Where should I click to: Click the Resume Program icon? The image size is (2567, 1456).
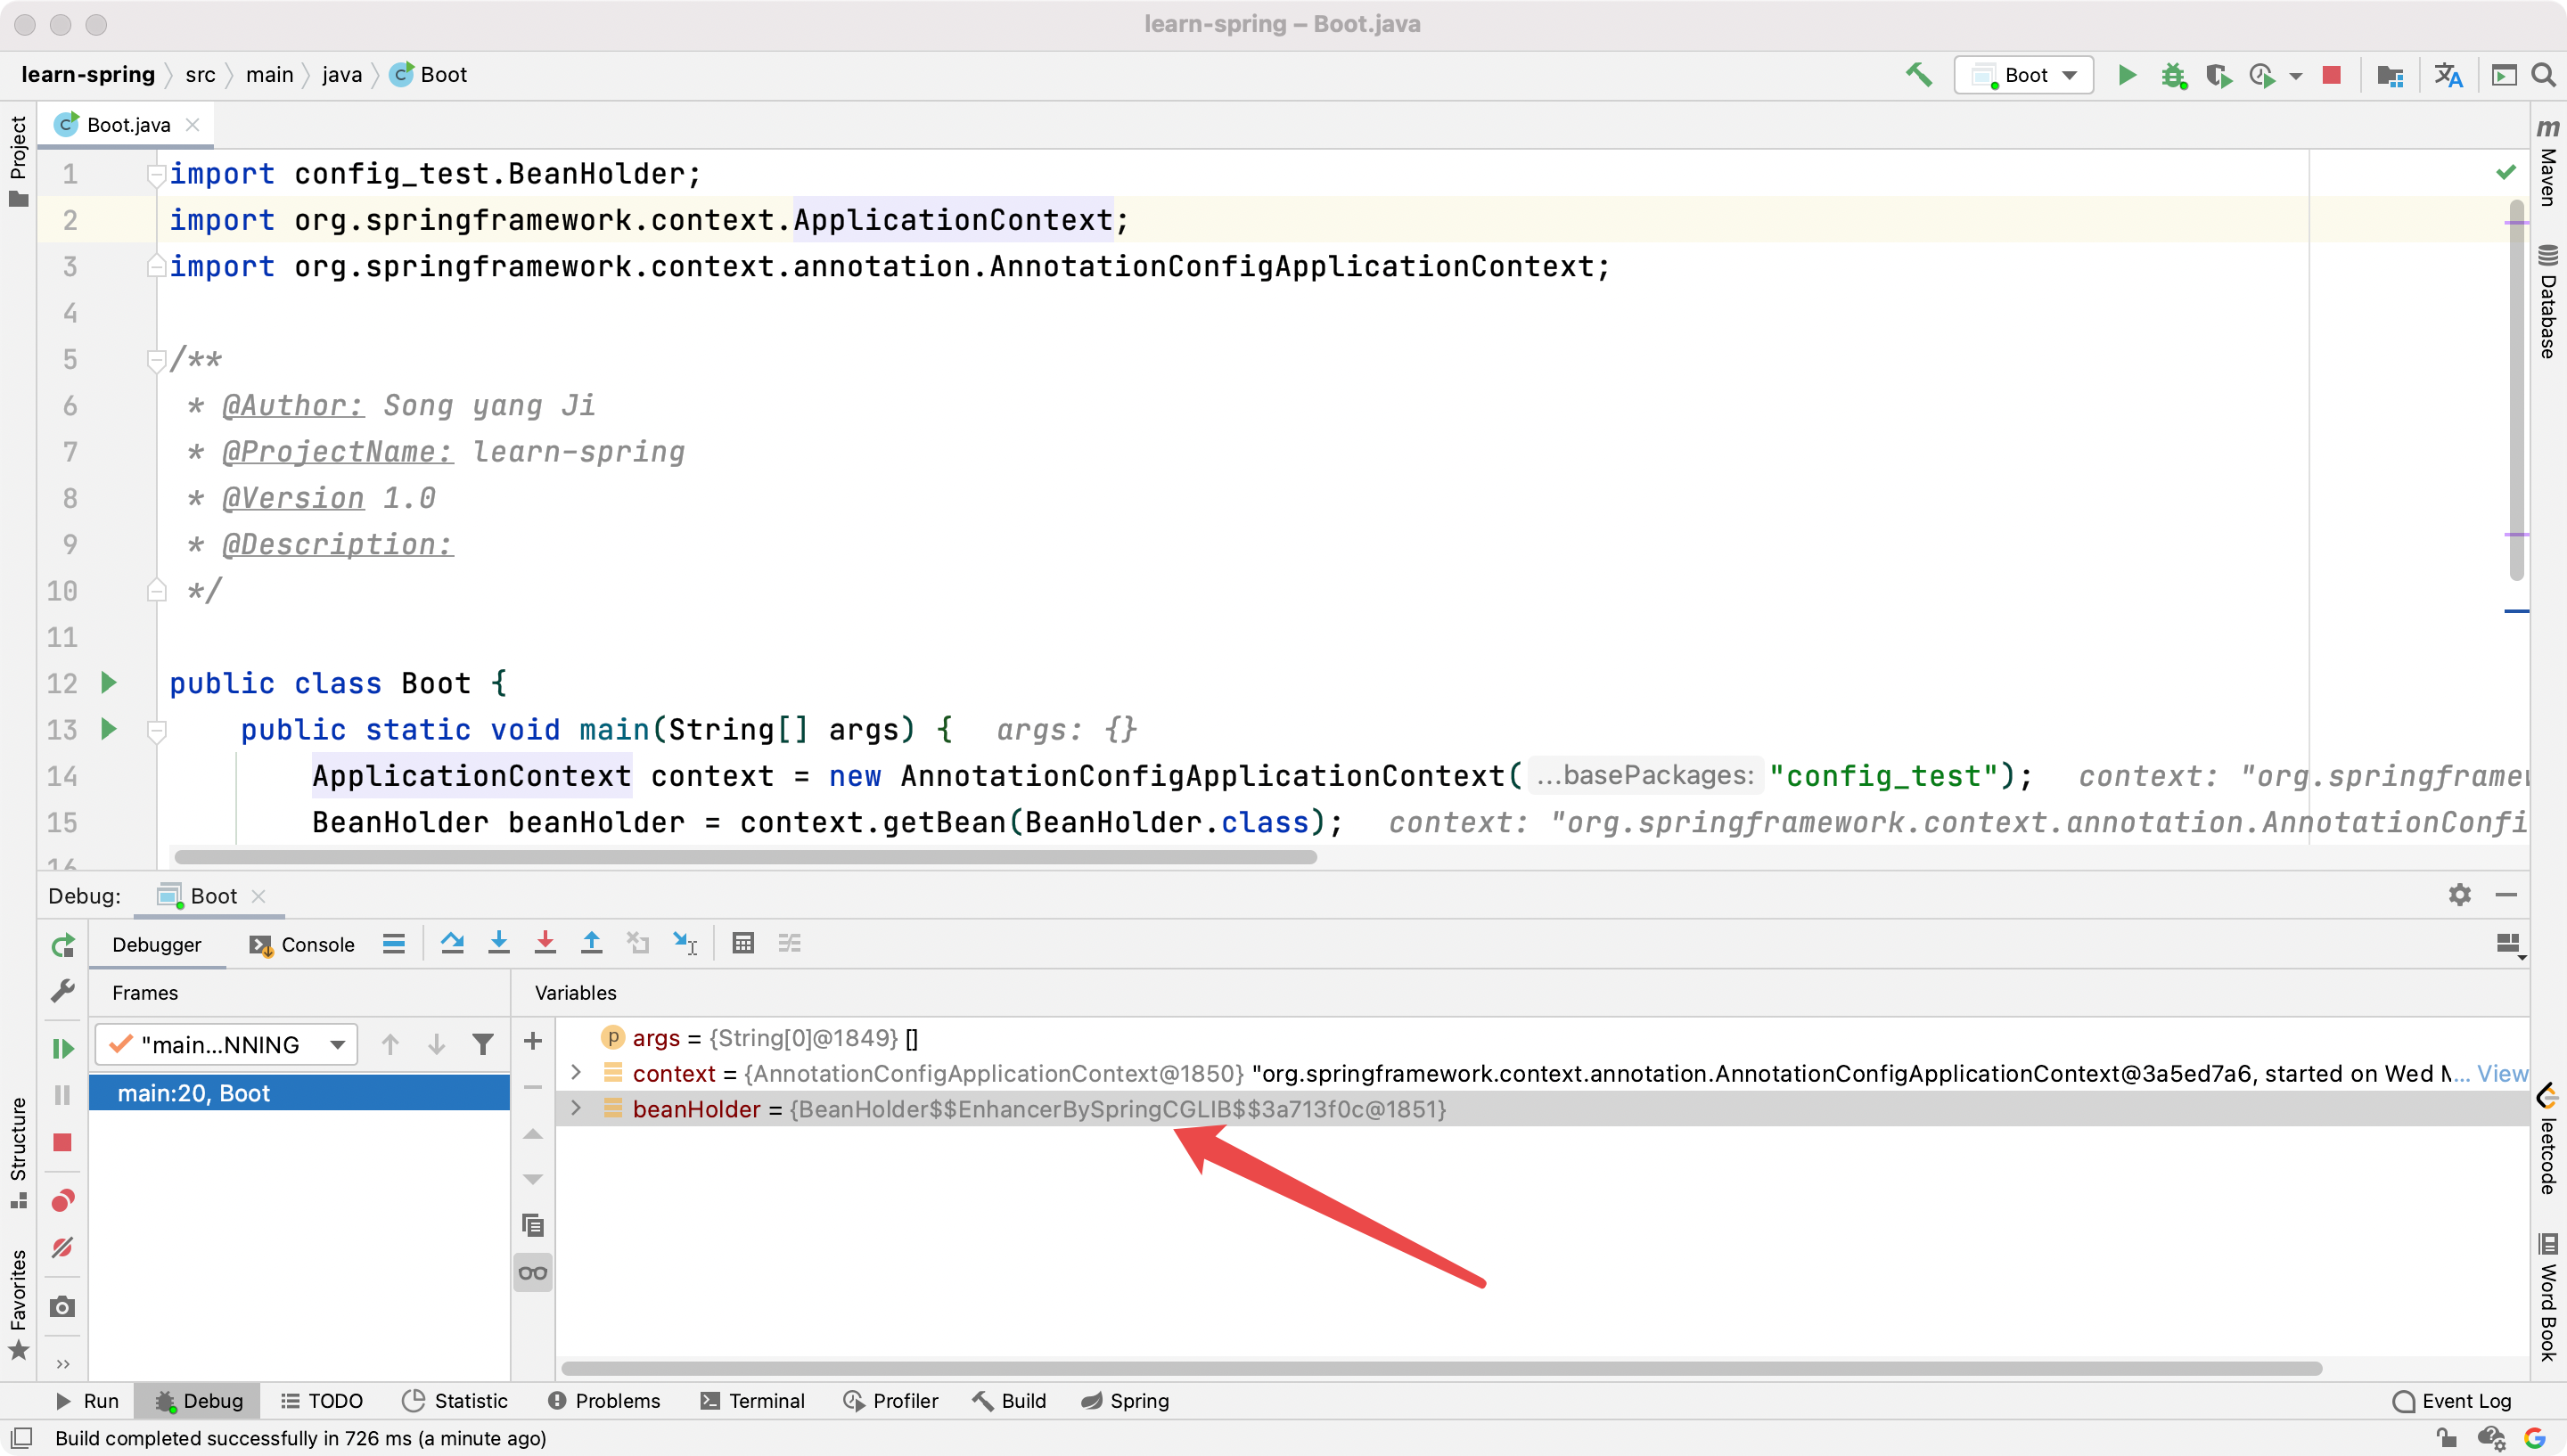62,1048
